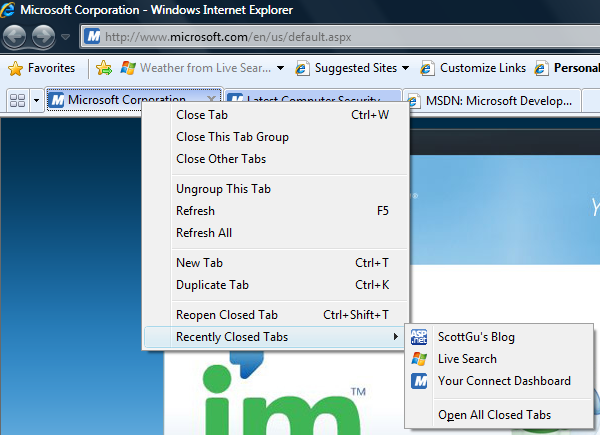The width and height of the screenshot is (600, 435).
Task: Open the Favorites star button
Action: pyautogui.click(x=42, y=68)
